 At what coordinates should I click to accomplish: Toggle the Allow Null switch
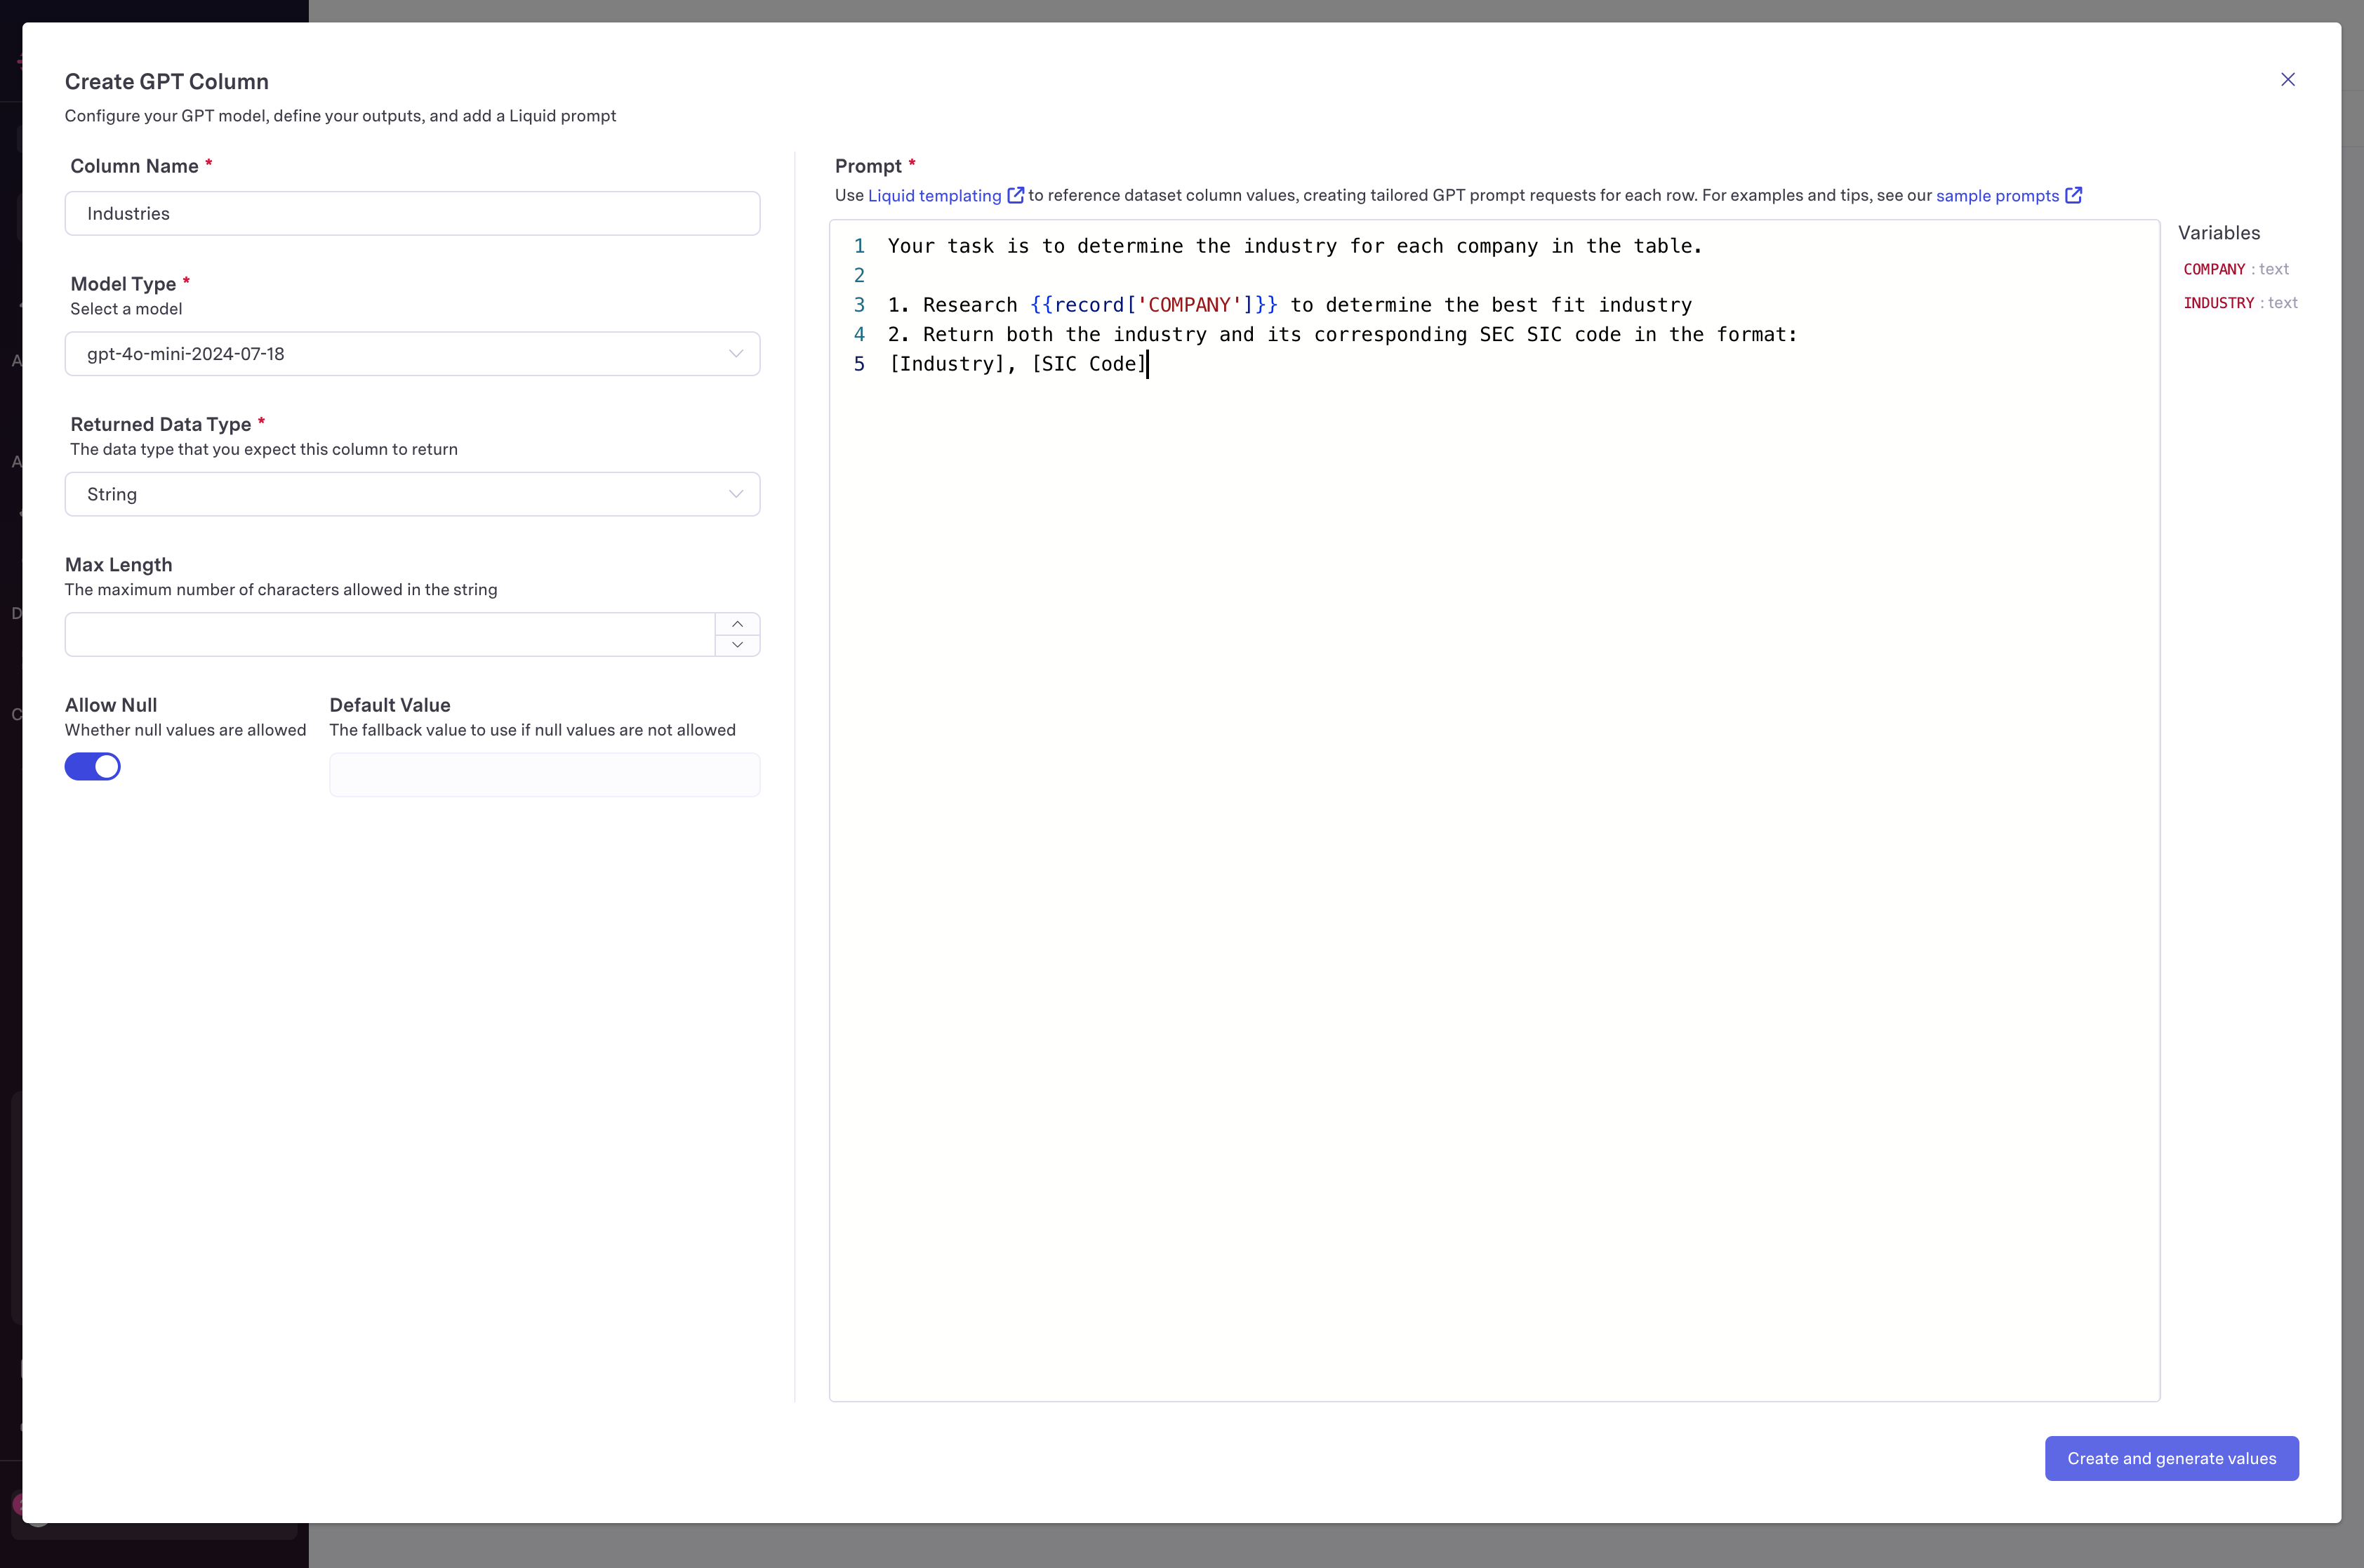(x=93, y=766)
